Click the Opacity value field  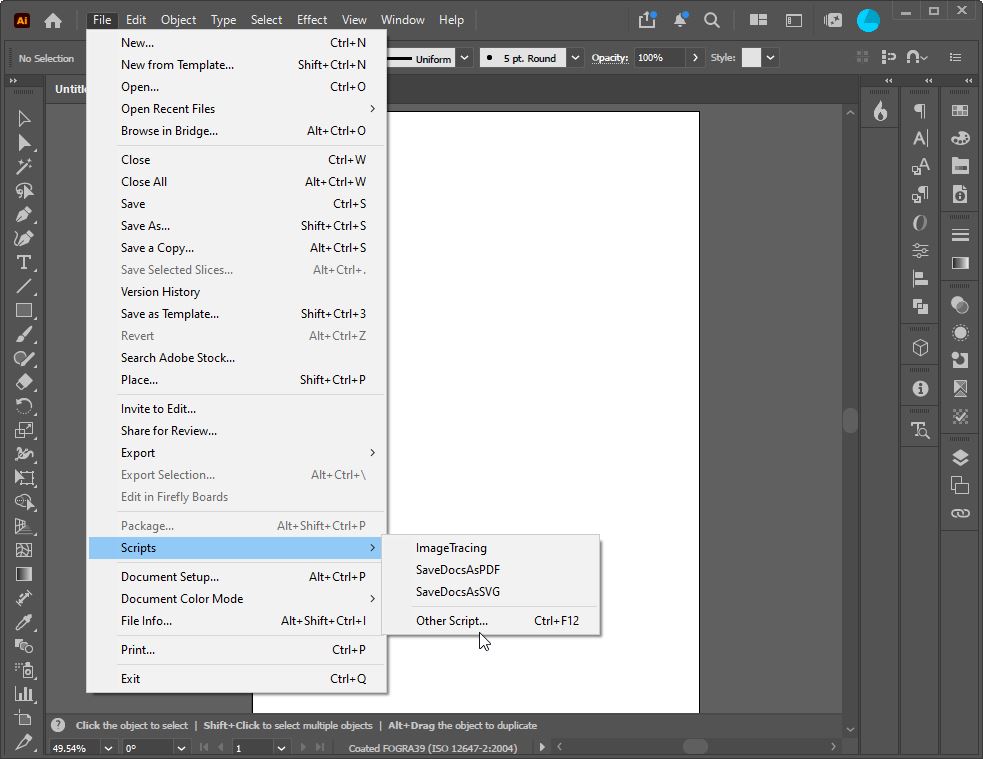click(659, 58)
